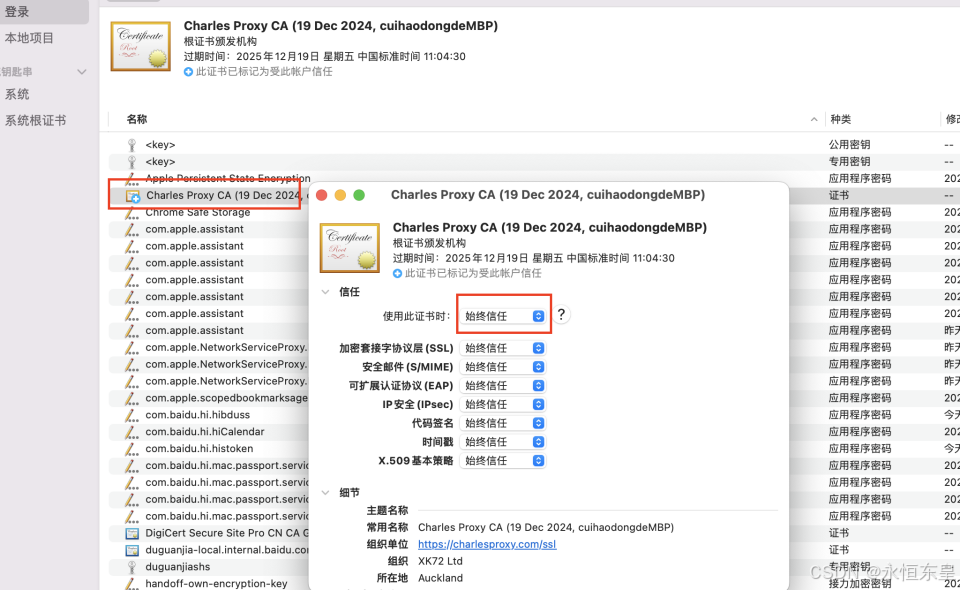Click the help question mark button
The height and width of the screenshot is (590, 960).
561,315
